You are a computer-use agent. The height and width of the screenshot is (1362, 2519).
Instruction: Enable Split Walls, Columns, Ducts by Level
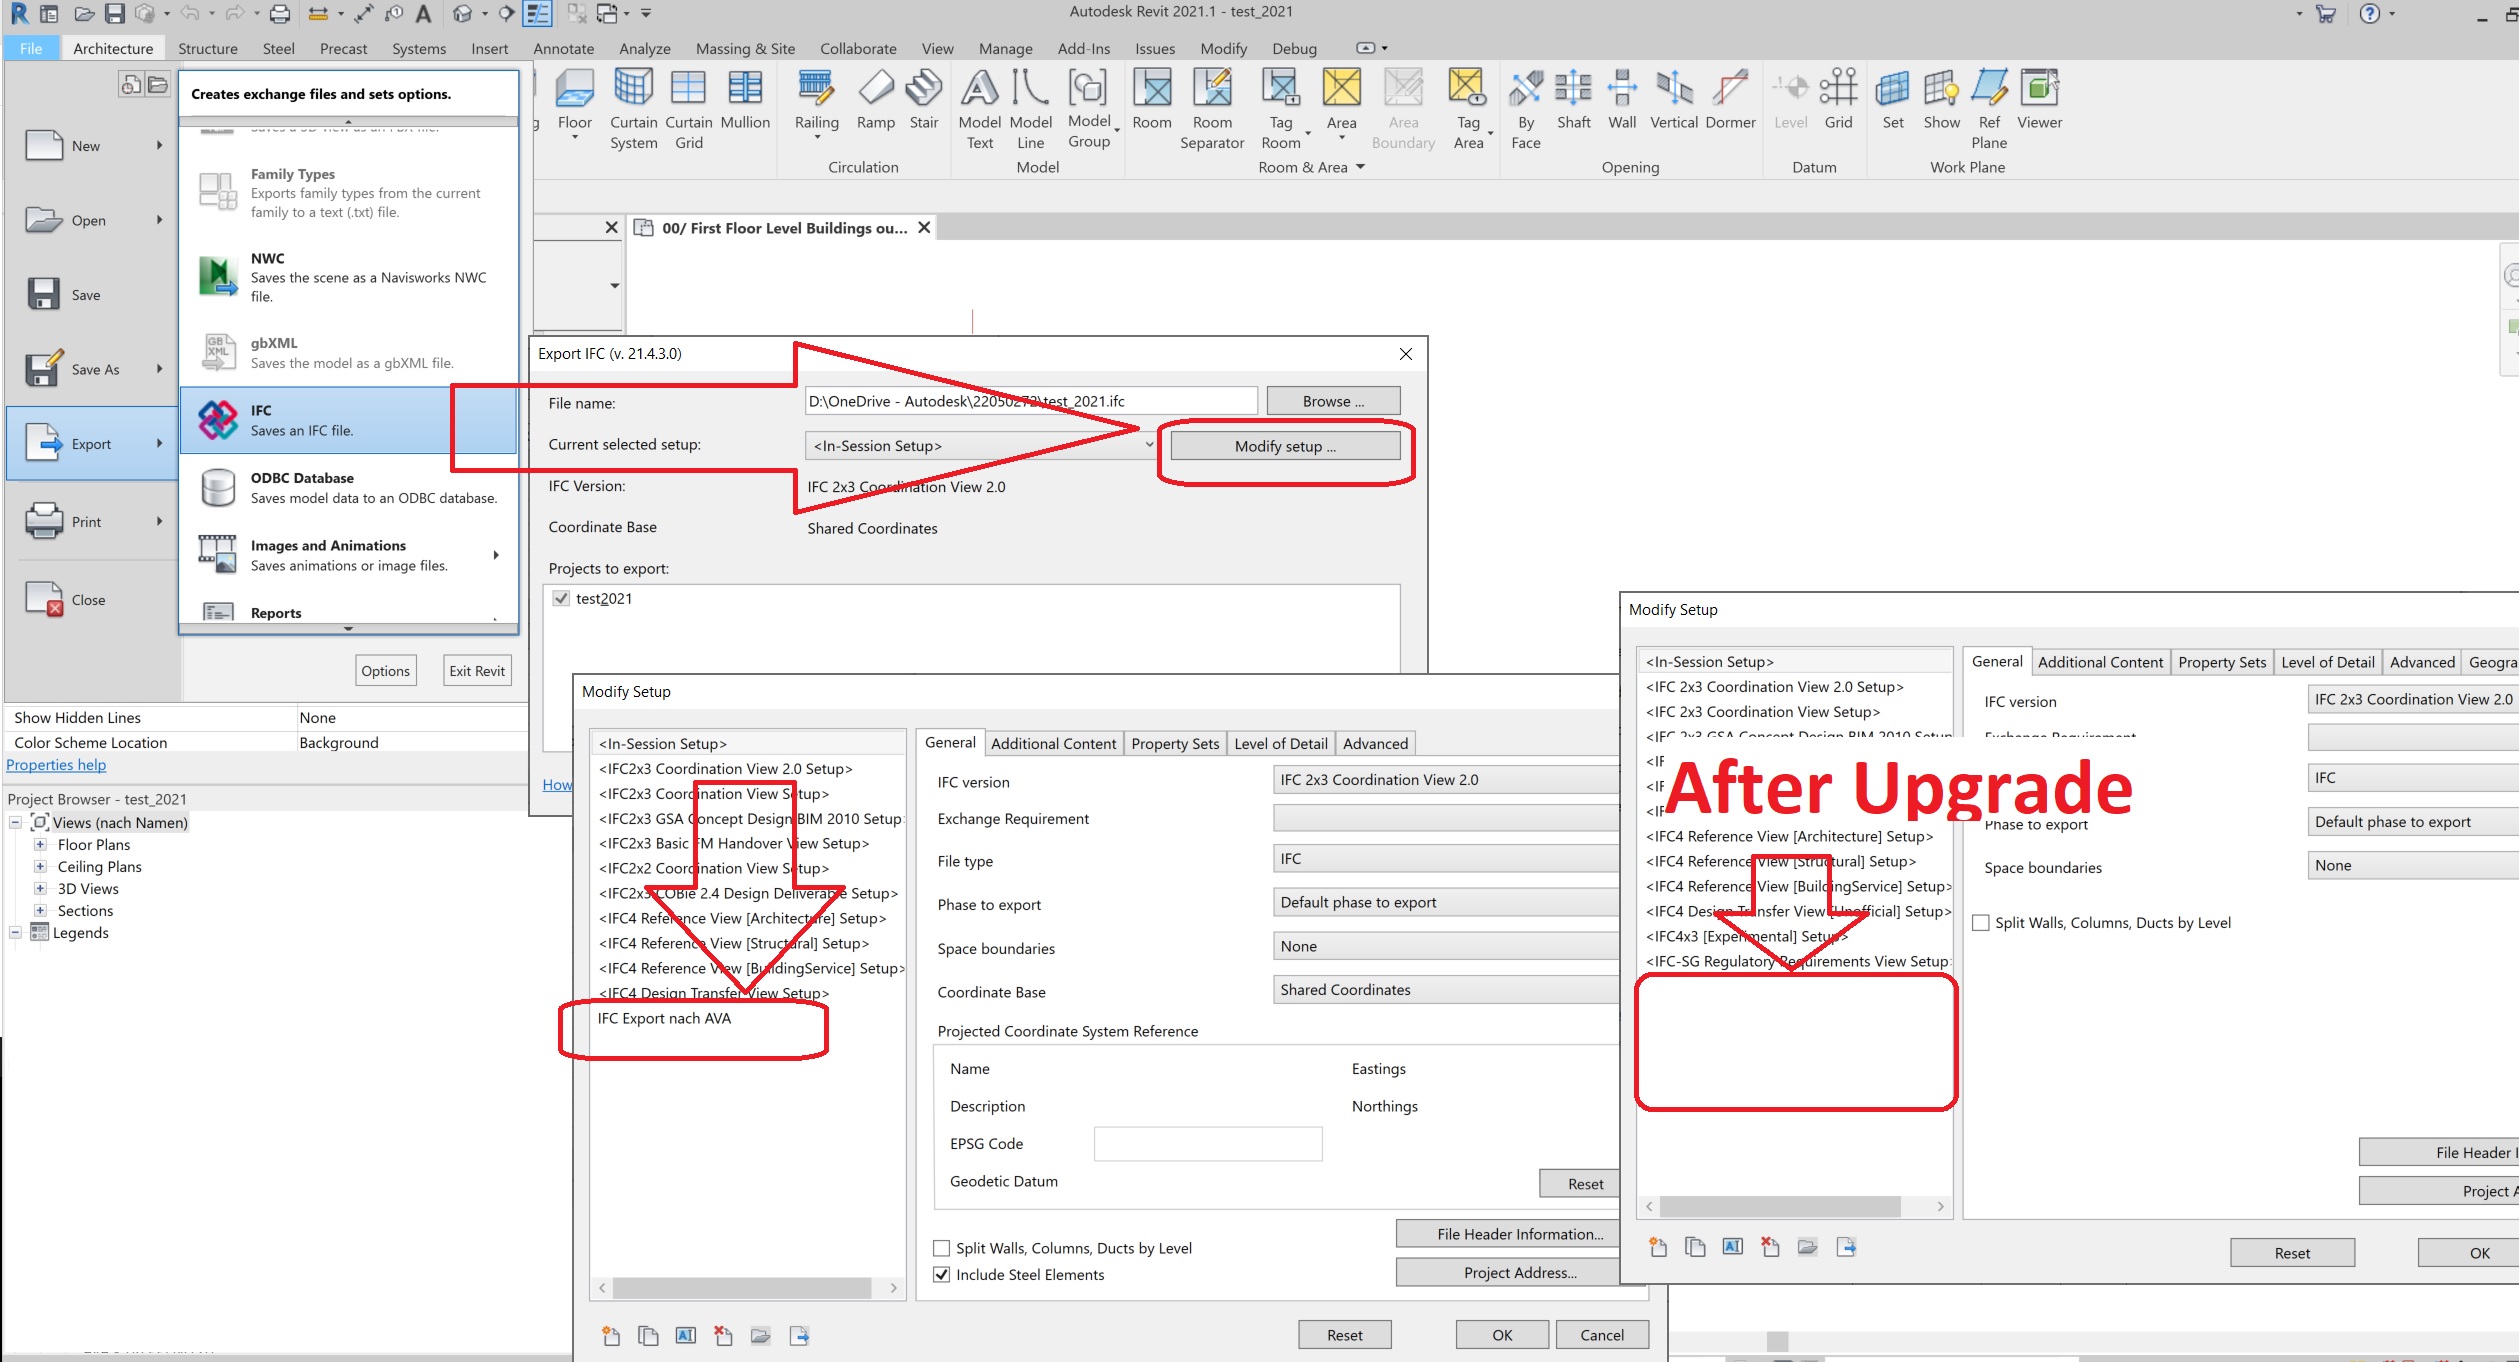pyautogui.click(x=941, y=1248)
